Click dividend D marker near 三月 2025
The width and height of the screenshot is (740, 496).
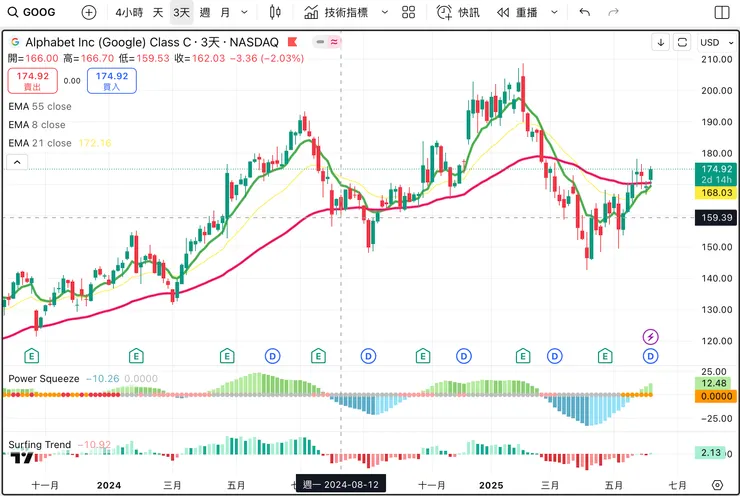[x=555, y=356]
